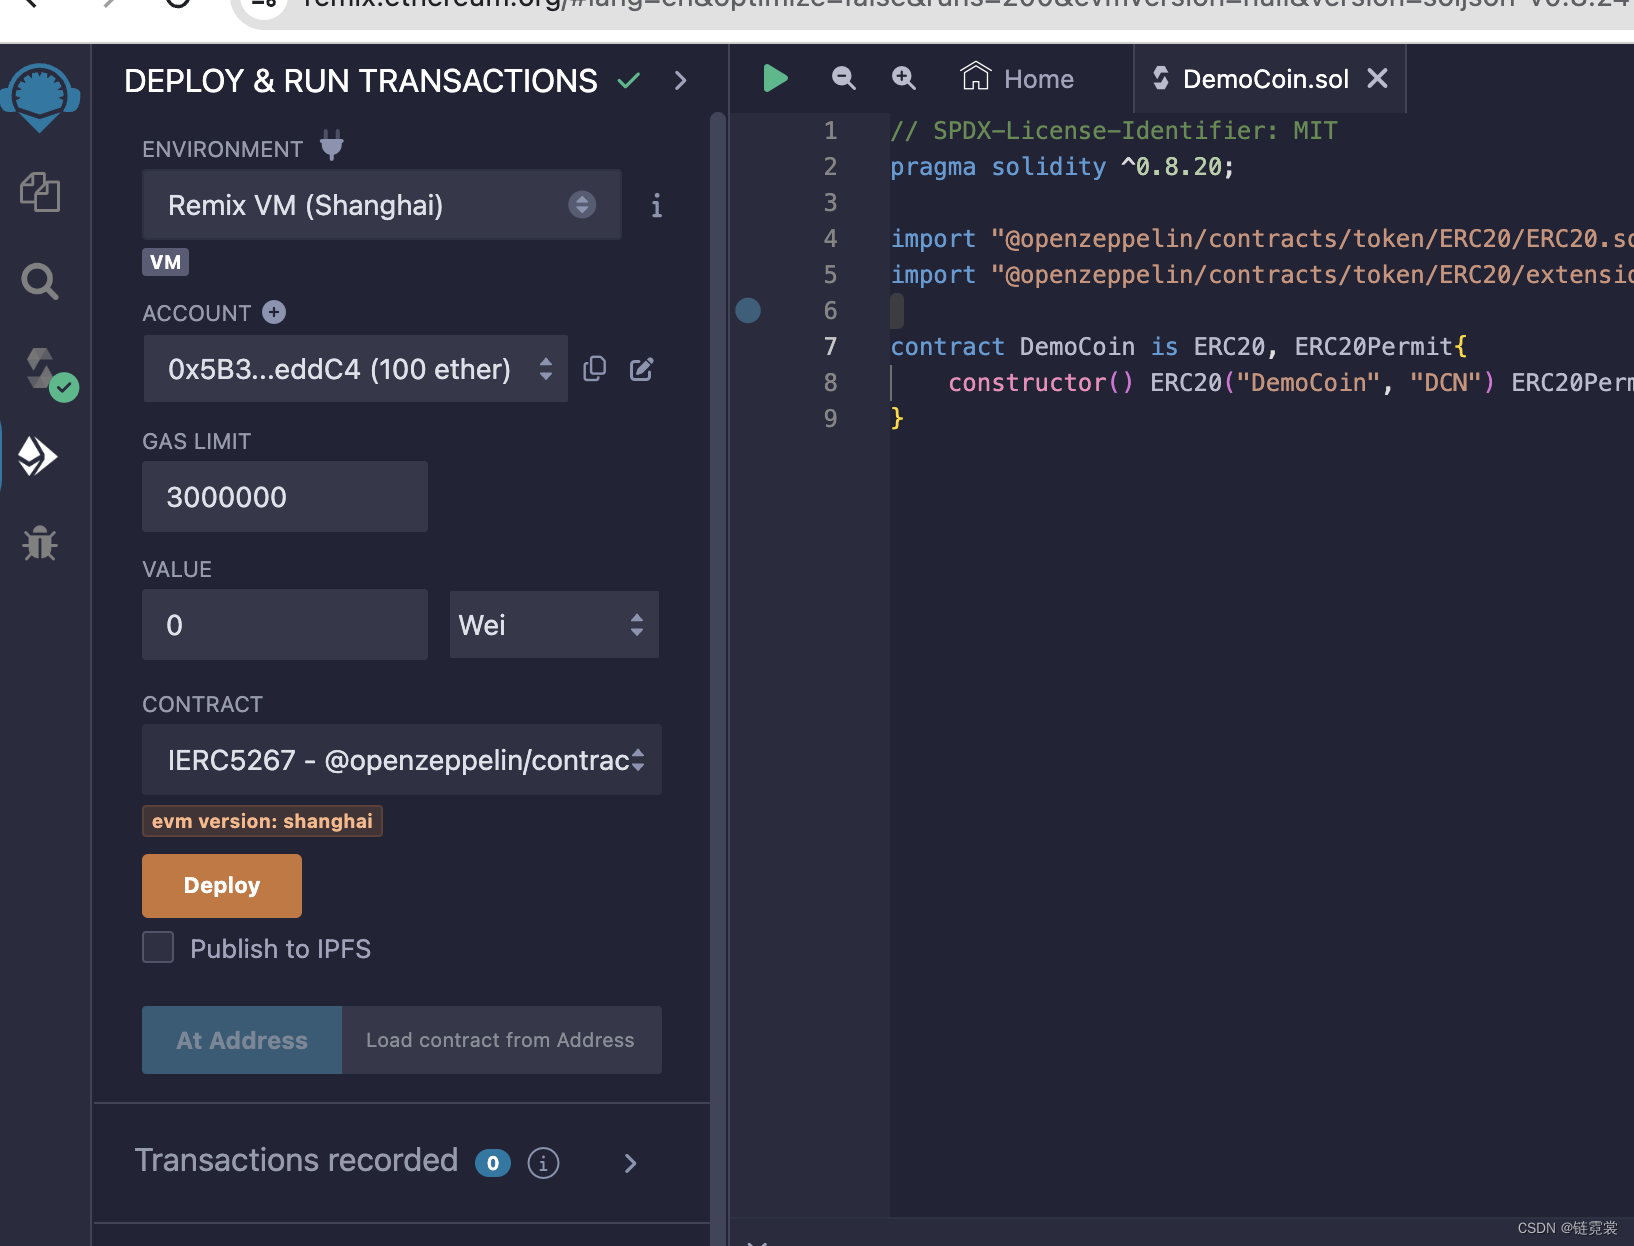The height and width of the screenshot is (1246, 1634).
Task: Sign a message with edit icon
Action: 642,369
